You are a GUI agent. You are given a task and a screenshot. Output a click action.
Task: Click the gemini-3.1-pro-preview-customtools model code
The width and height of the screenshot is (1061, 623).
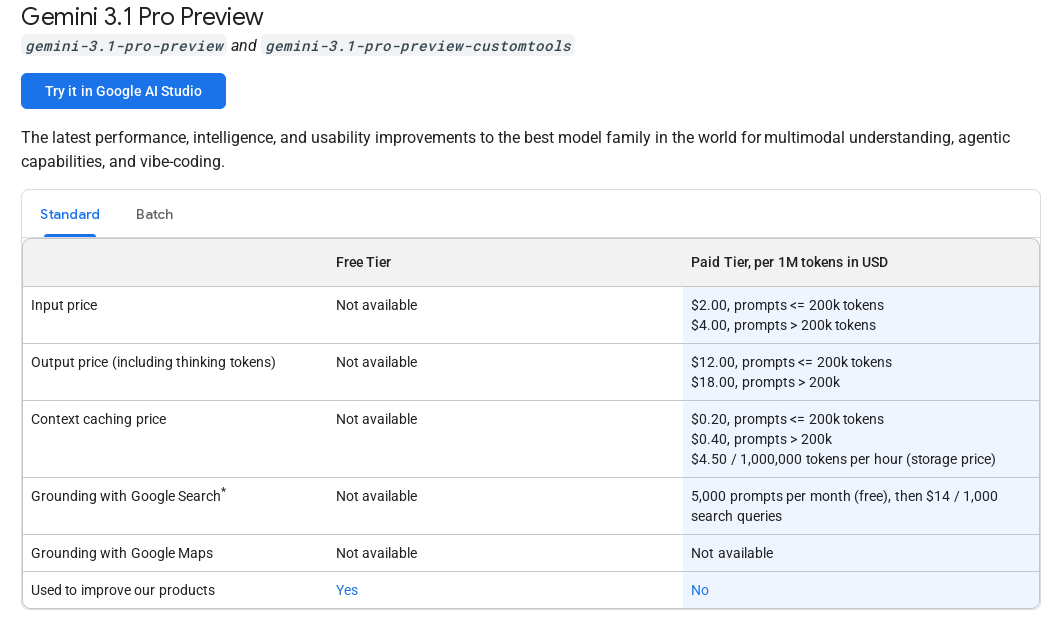(418, 46)
